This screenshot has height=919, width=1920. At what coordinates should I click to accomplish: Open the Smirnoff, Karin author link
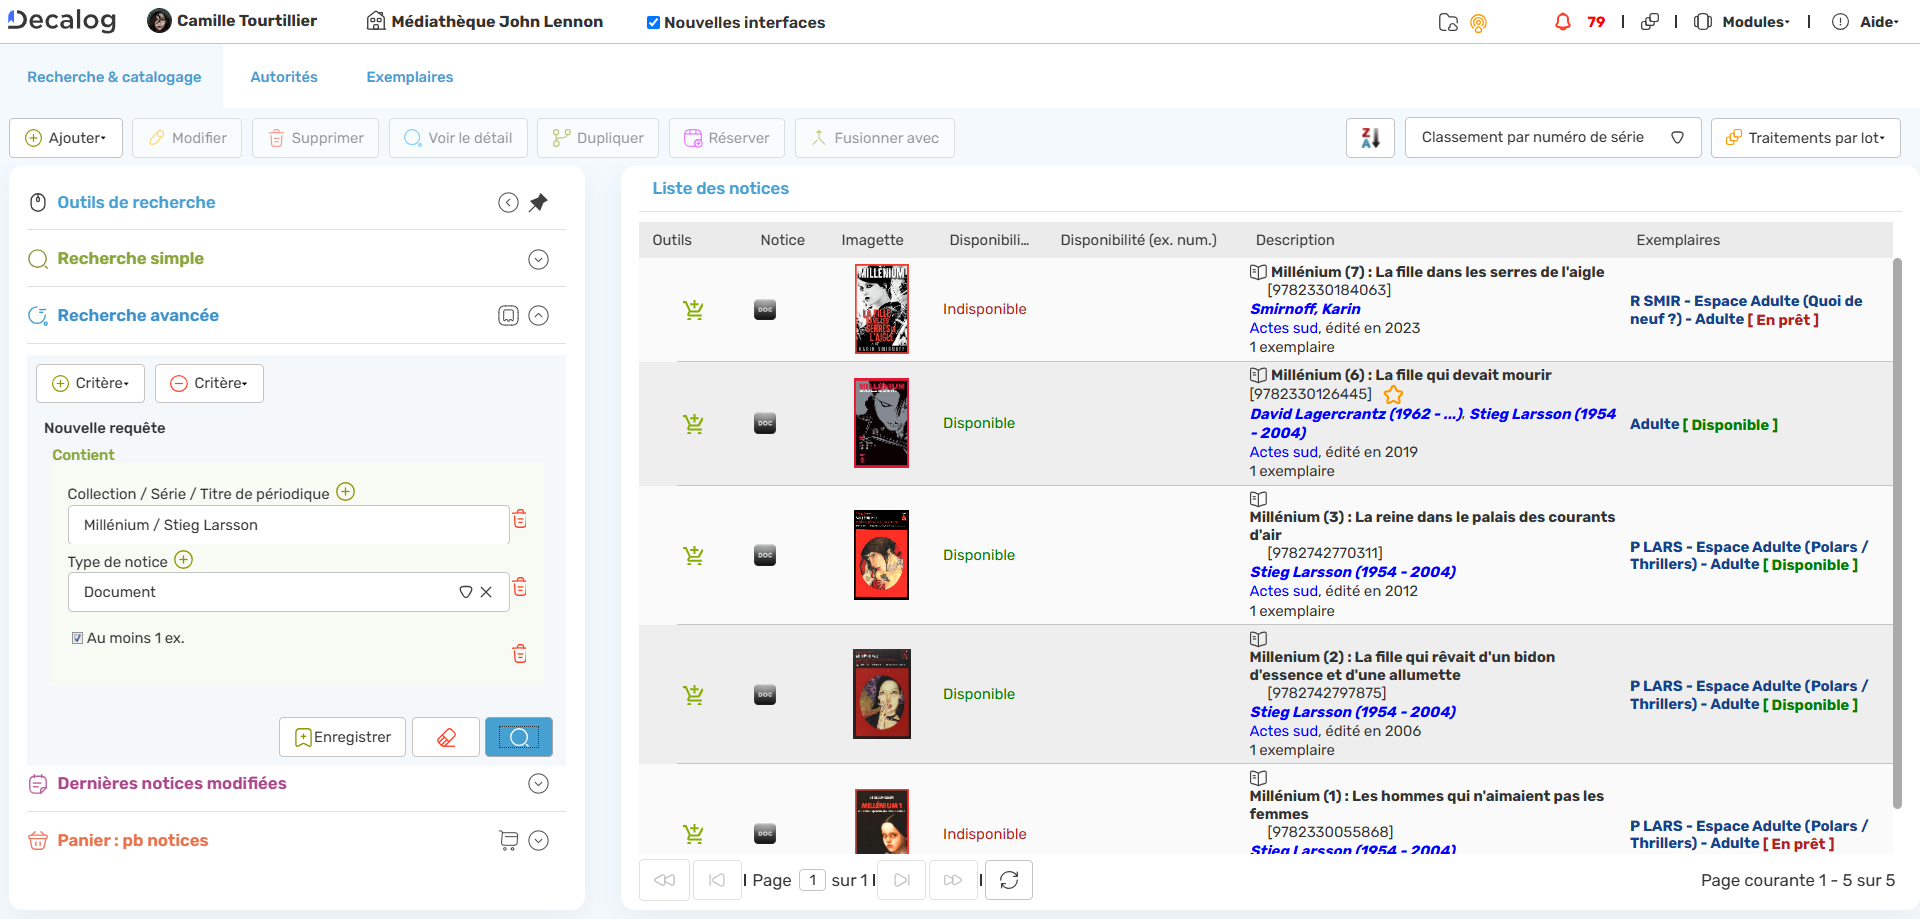[x=1305, y=309]
